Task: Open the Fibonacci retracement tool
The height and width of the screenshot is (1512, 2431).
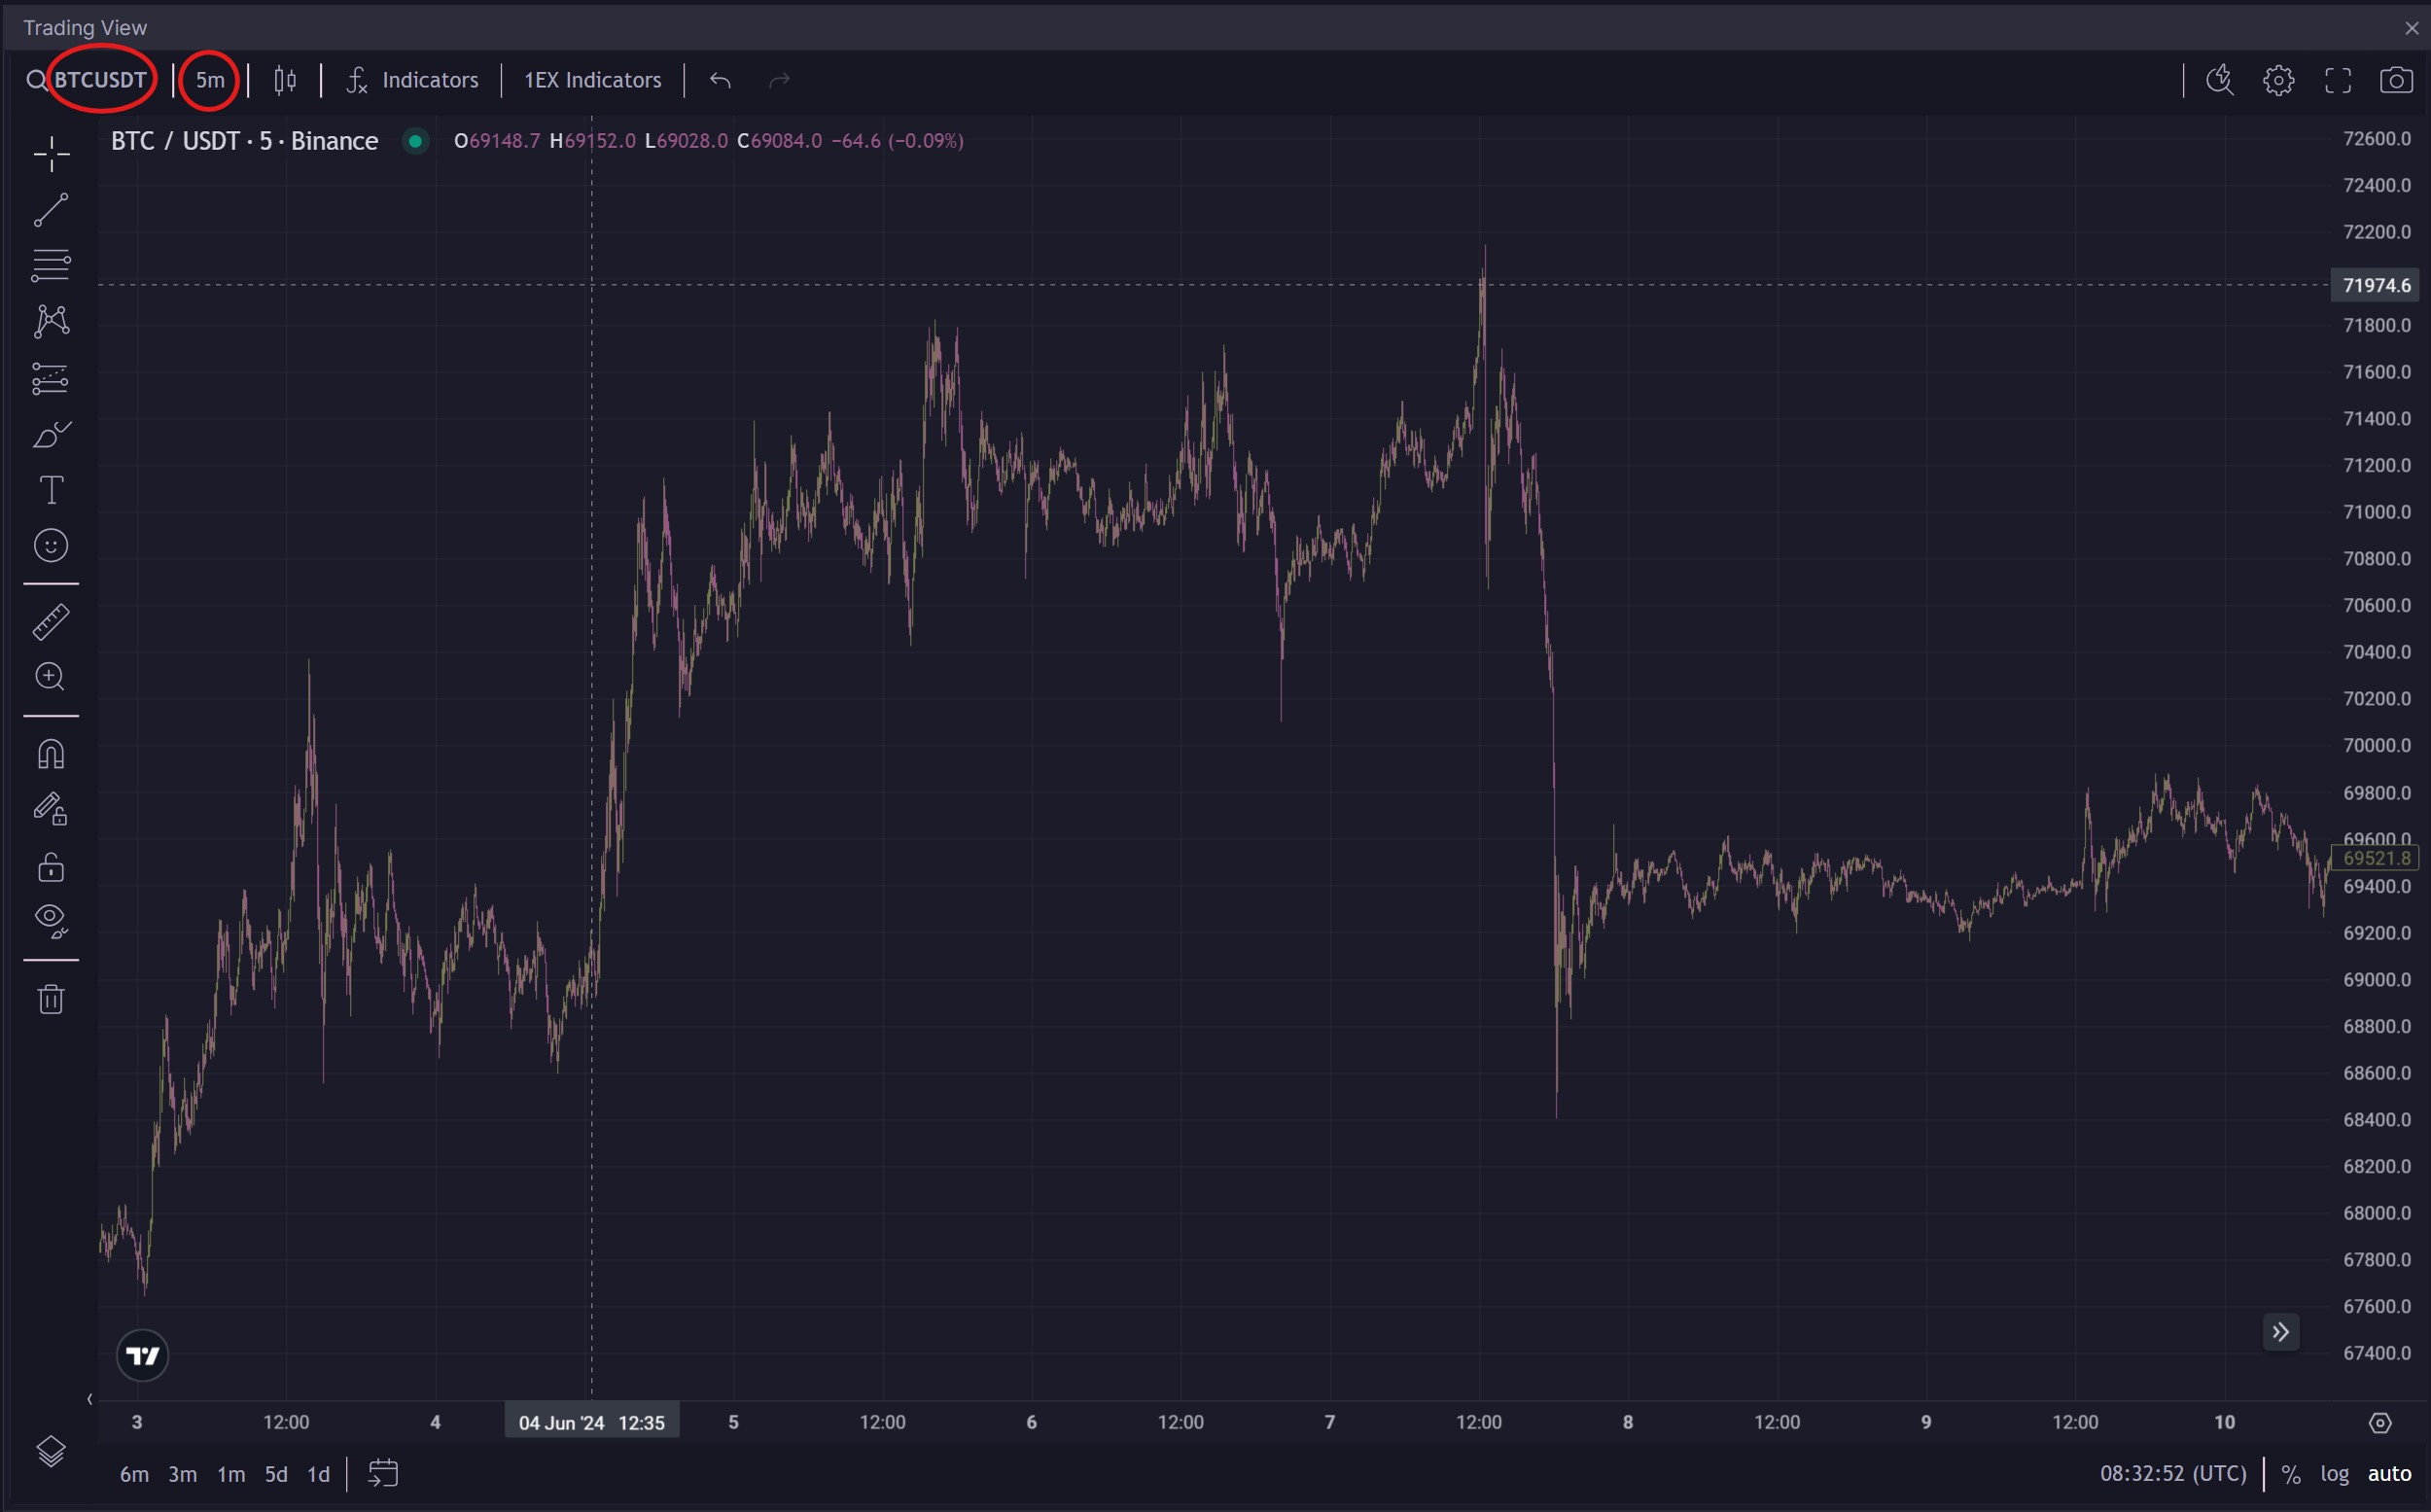Action: click(x=51, y=265)
